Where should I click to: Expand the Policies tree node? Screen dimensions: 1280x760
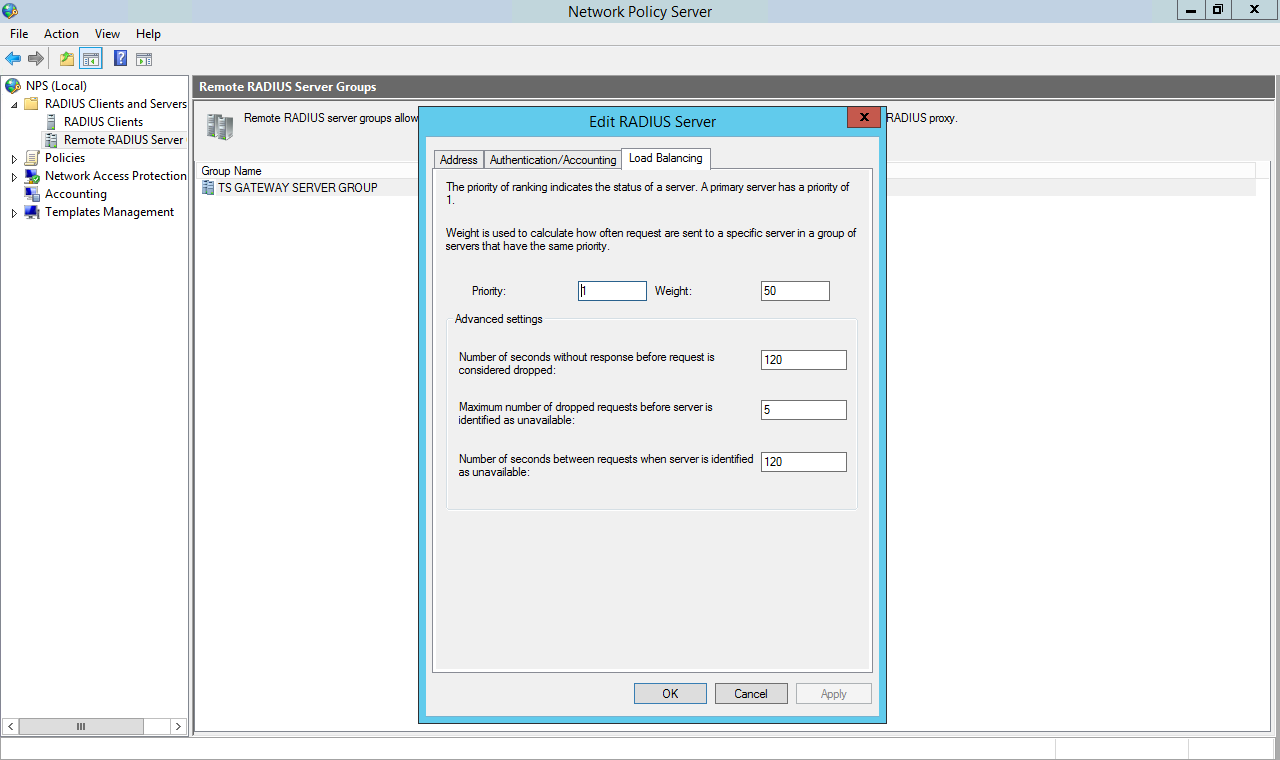(14, 158)
